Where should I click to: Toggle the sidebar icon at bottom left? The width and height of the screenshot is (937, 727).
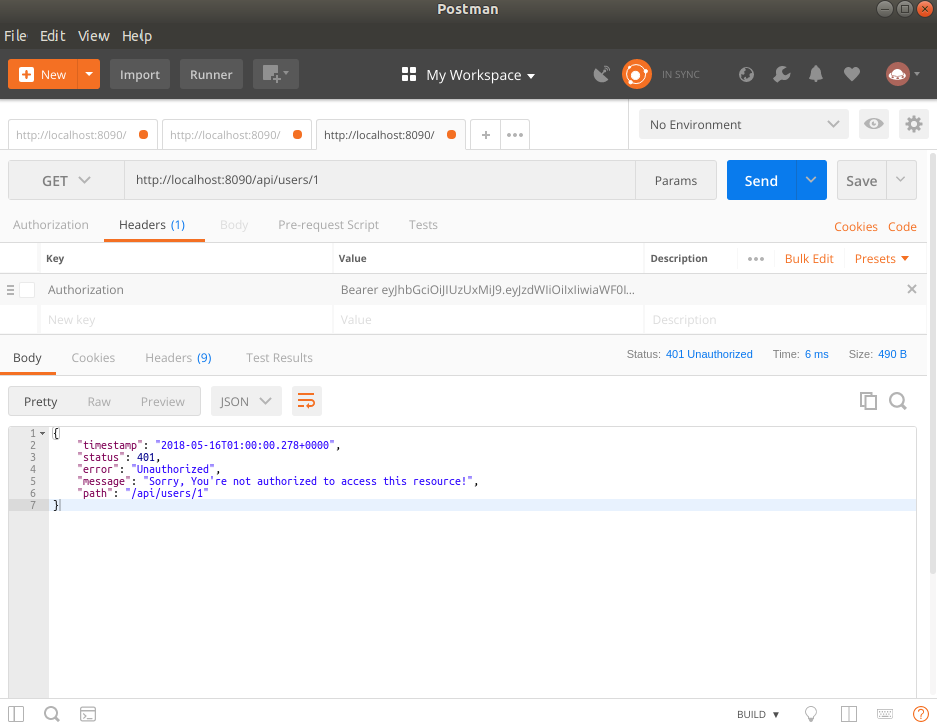click(16, 714)
